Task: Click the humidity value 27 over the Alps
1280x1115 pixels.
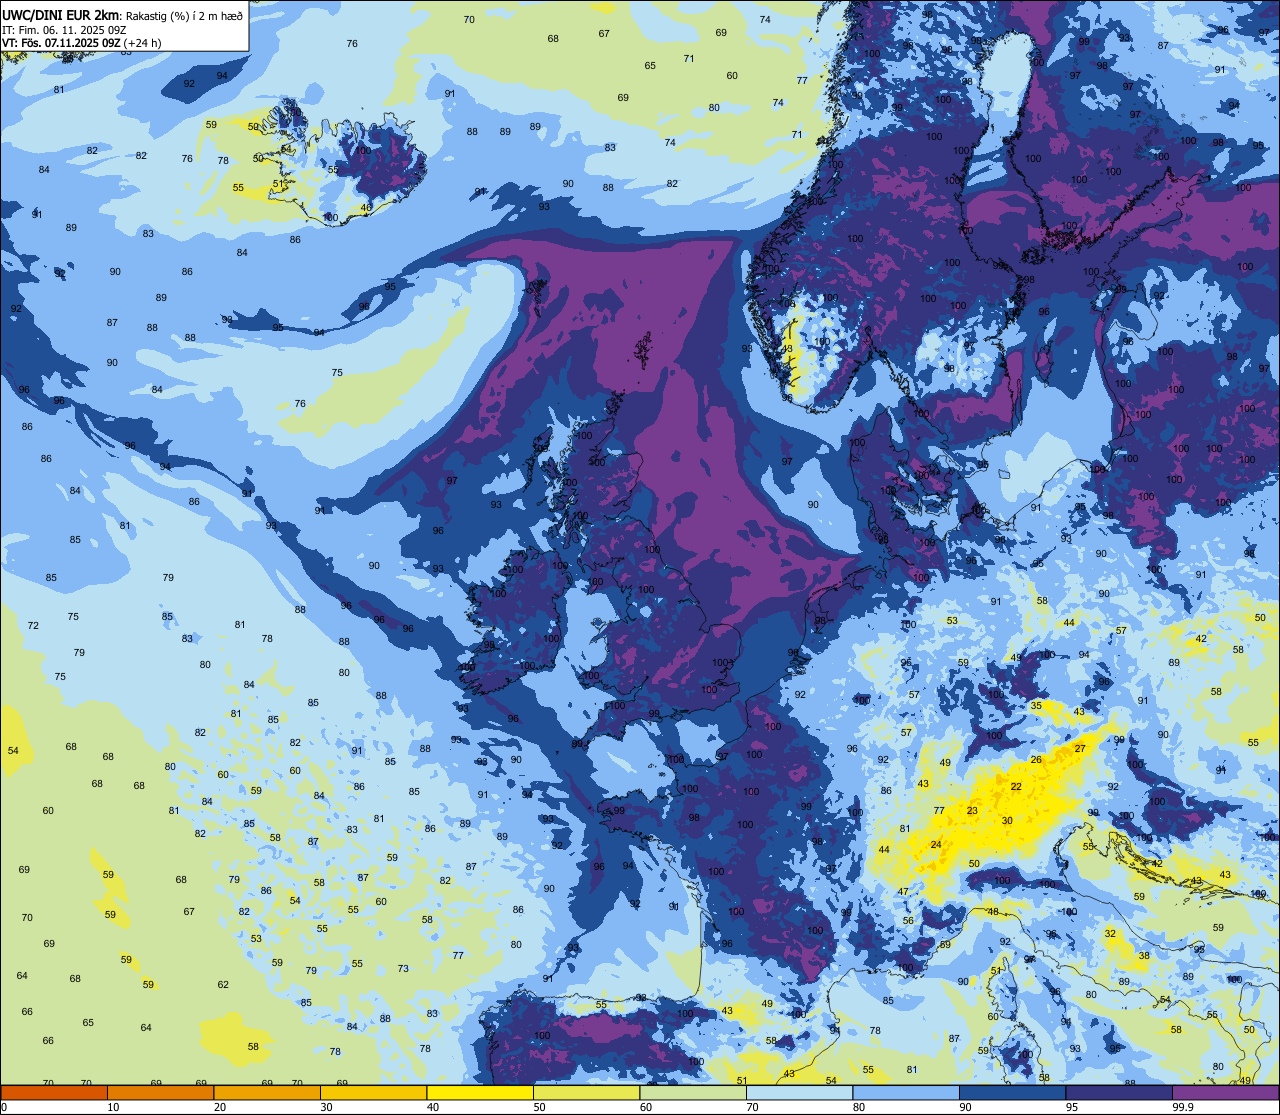Action: pos(1080,748)
